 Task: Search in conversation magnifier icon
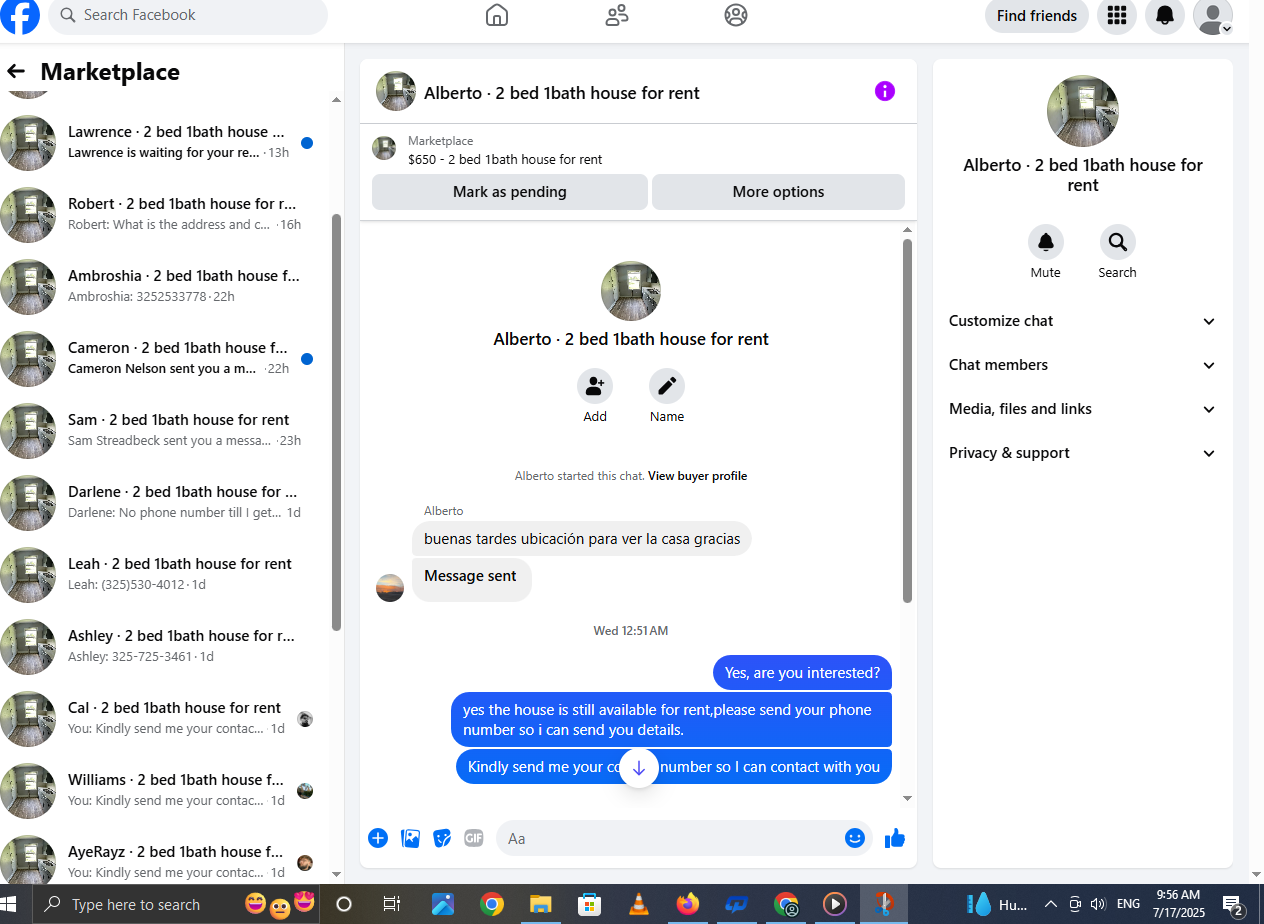tap(1118, 242)
